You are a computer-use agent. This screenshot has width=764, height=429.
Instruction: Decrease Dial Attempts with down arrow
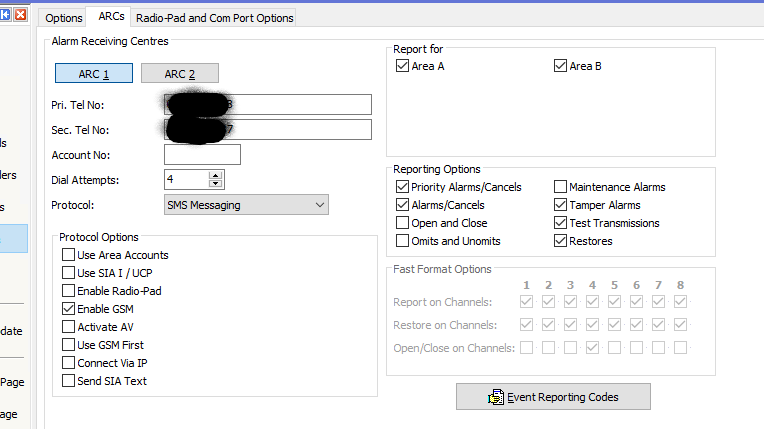[215, 184]
